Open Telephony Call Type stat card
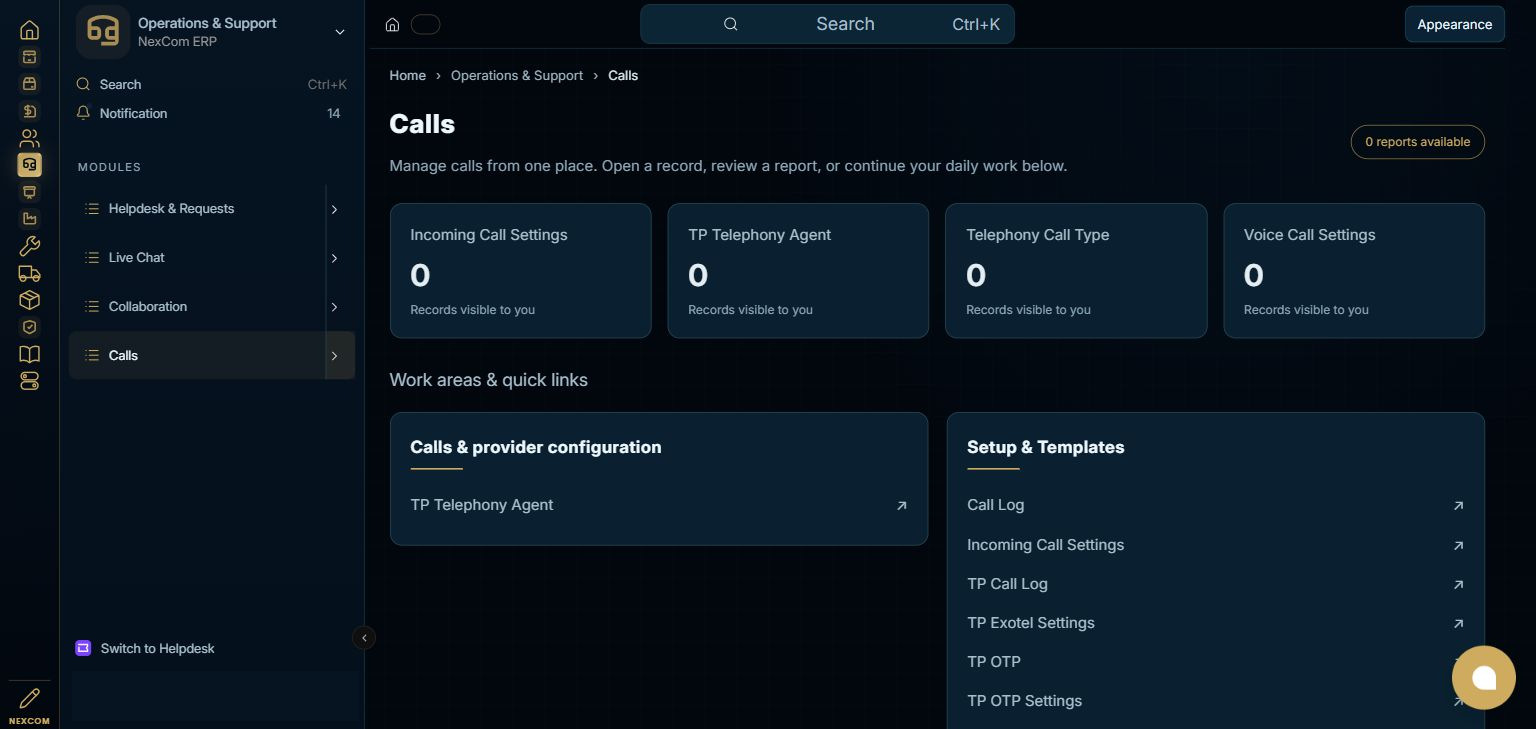1536x729 pixels. pyautogui.click(x=1076, y=271)
